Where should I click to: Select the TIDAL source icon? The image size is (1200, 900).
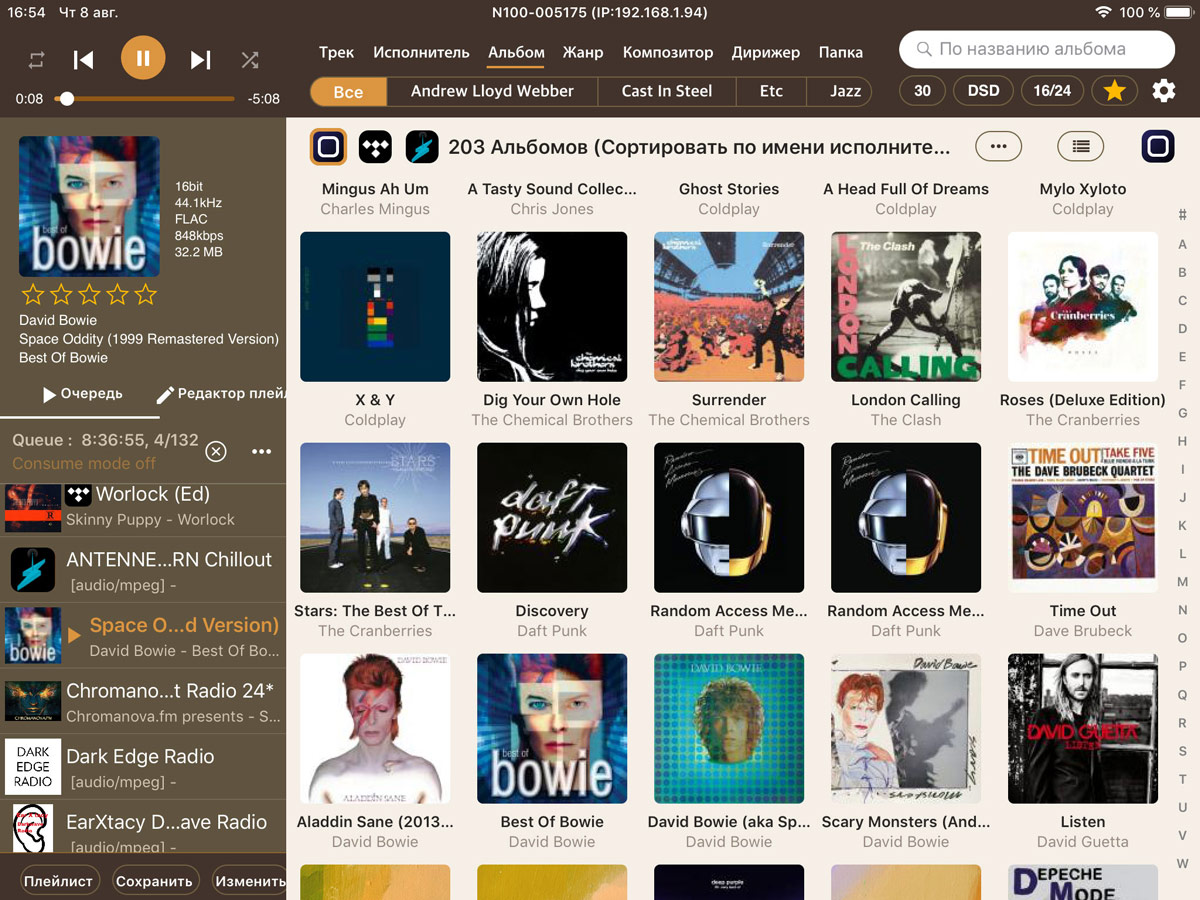click(375, 147)
